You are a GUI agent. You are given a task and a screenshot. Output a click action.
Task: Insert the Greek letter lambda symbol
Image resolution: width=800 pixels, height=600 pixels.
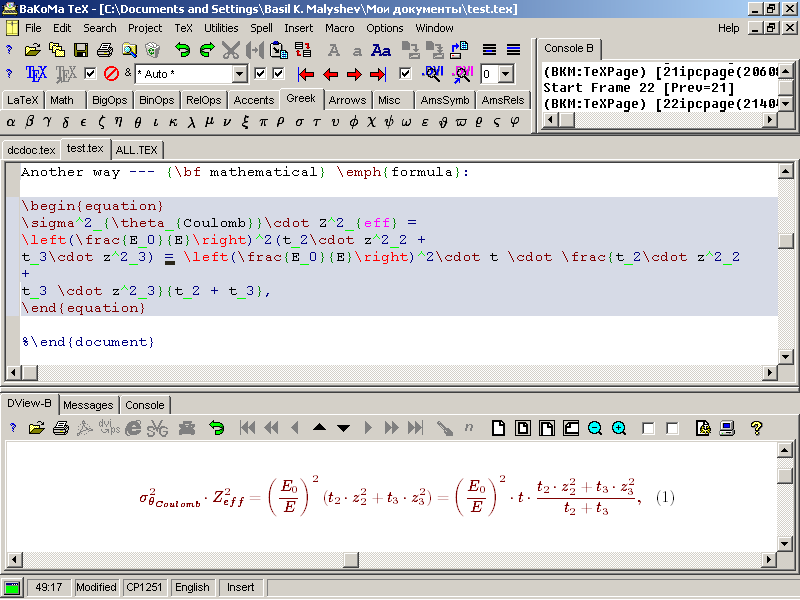tap(191, 122)
